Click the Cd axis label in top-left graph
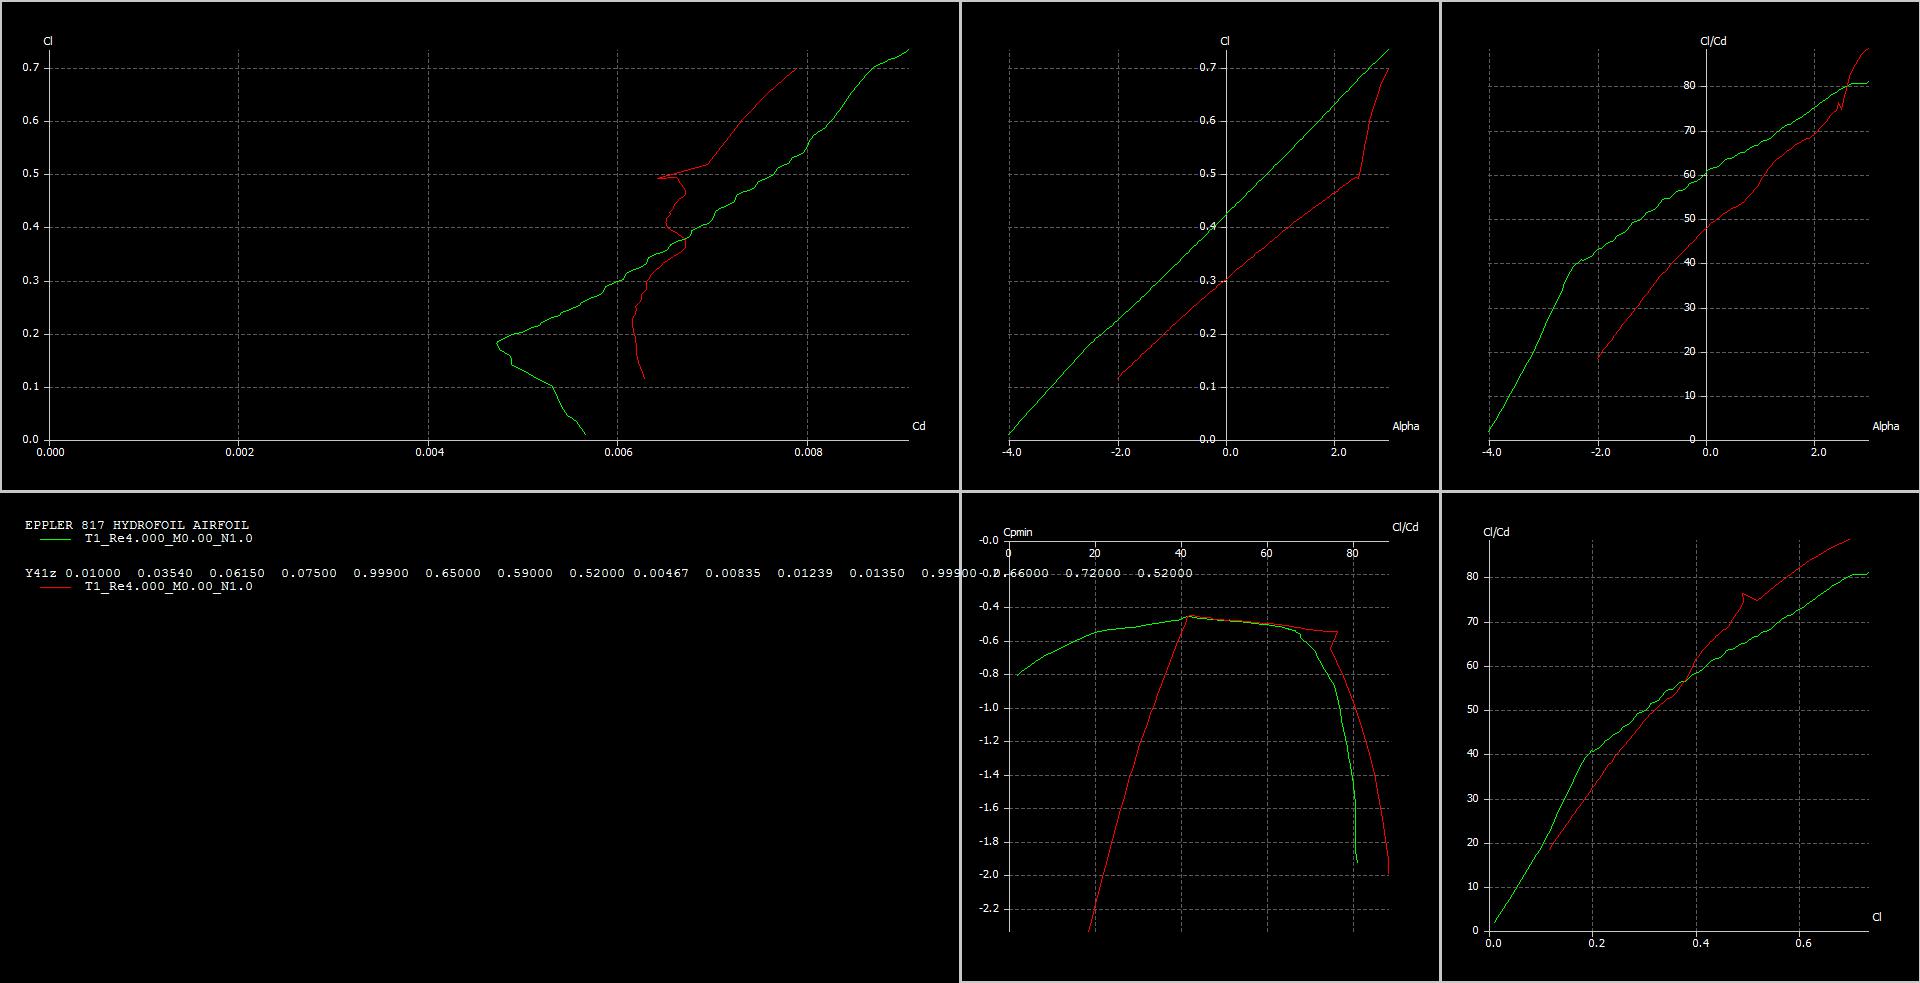 click(x=918, y=426)
